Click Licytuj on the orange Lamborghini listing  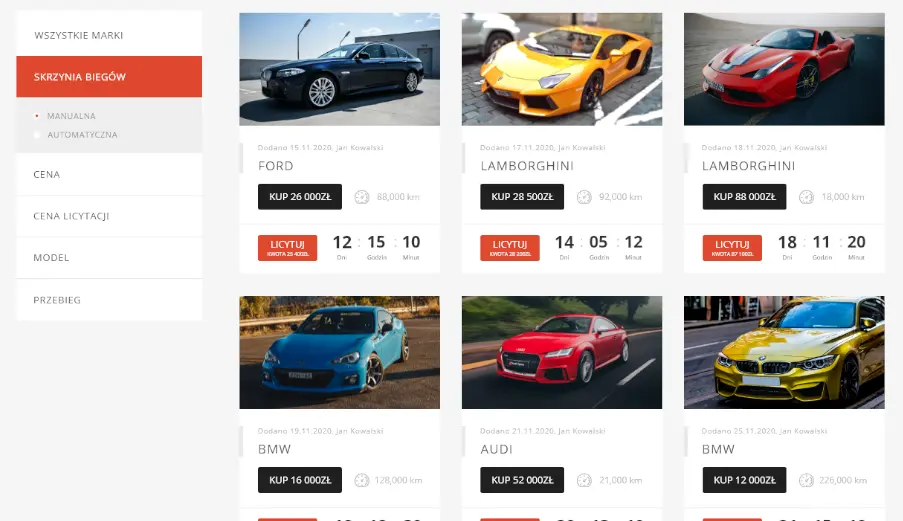pos(510,248)
